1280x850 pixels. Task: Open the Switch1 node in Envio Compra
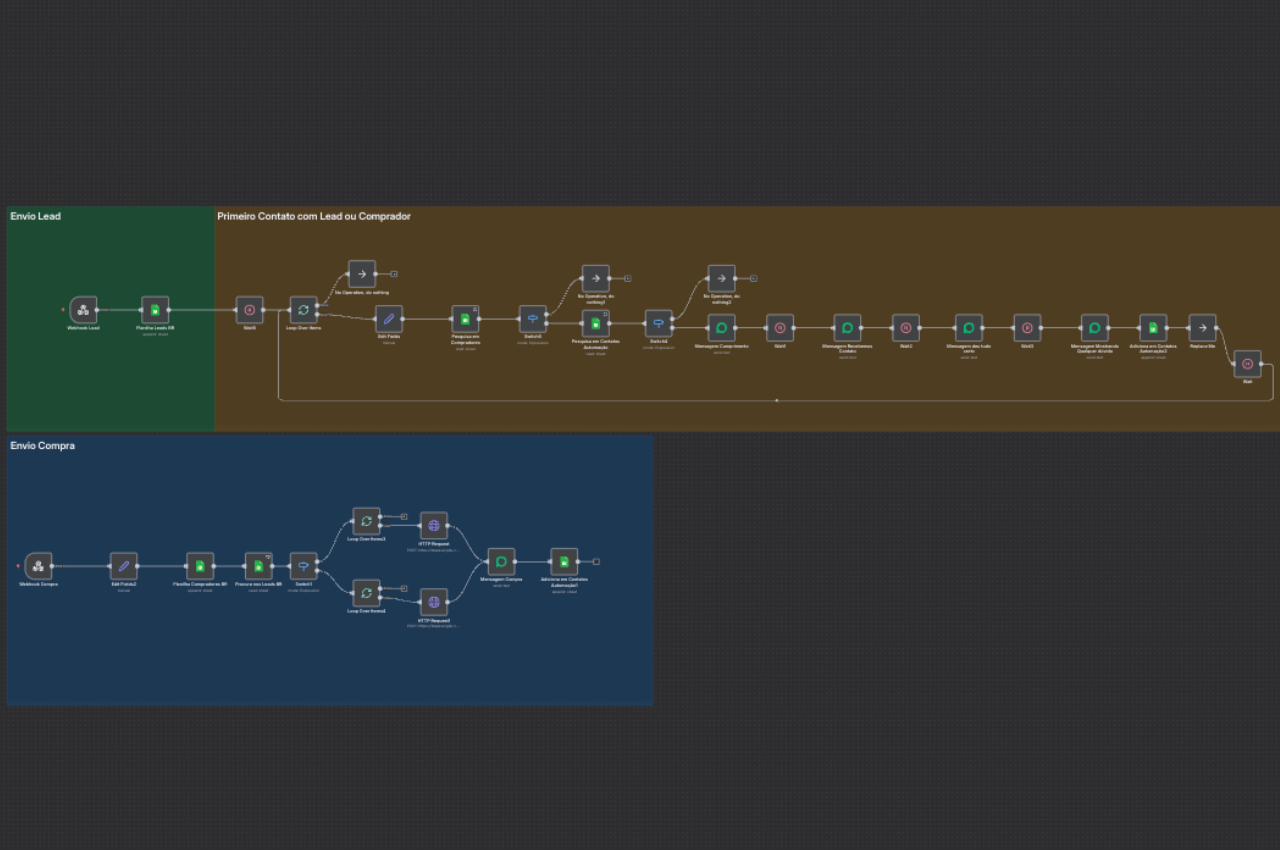pyautogui.click(x=304, y=566)
